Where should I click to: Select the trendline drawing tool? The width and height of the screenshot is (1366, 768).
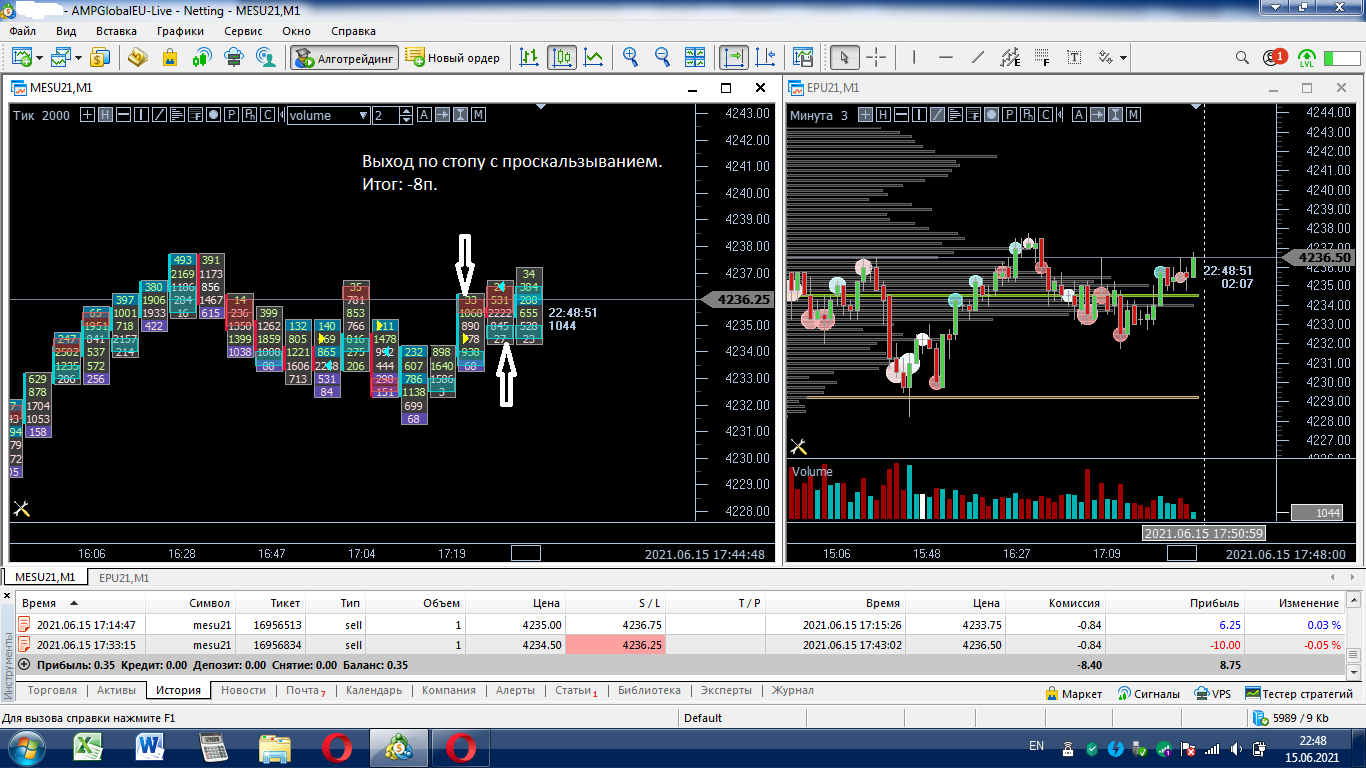[978, 57]
